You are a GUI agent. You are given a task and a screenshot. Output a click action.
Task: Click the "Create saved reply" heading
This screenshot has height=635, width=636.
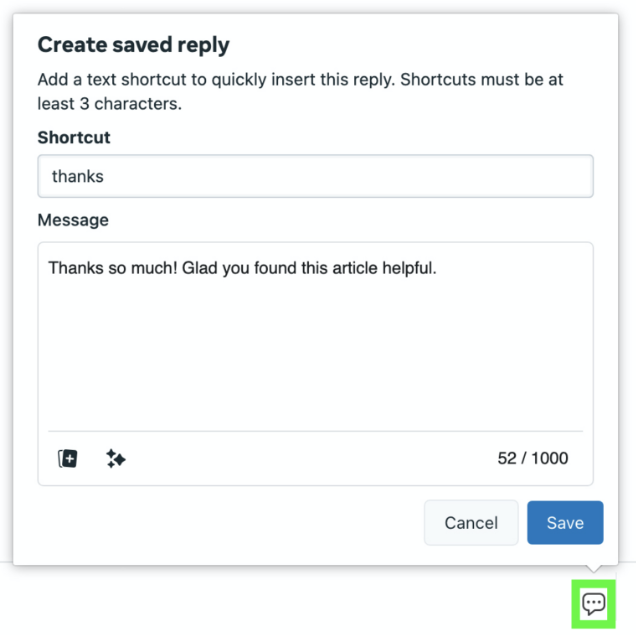pos(133,45)
